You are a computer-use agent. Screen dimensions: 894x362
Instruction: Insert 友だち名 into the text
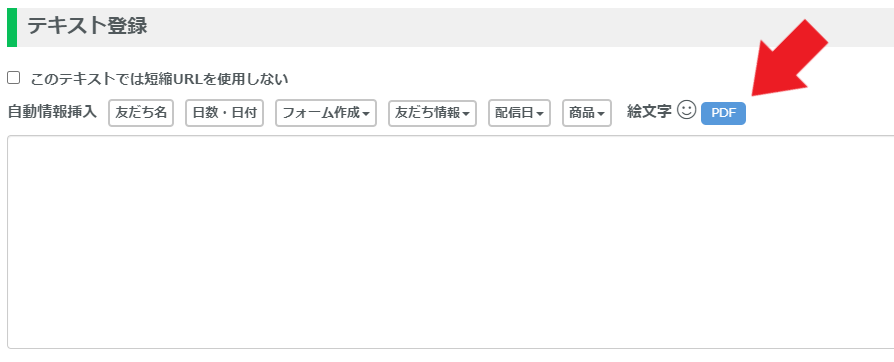pyautogui.click(x=141, y=113)
